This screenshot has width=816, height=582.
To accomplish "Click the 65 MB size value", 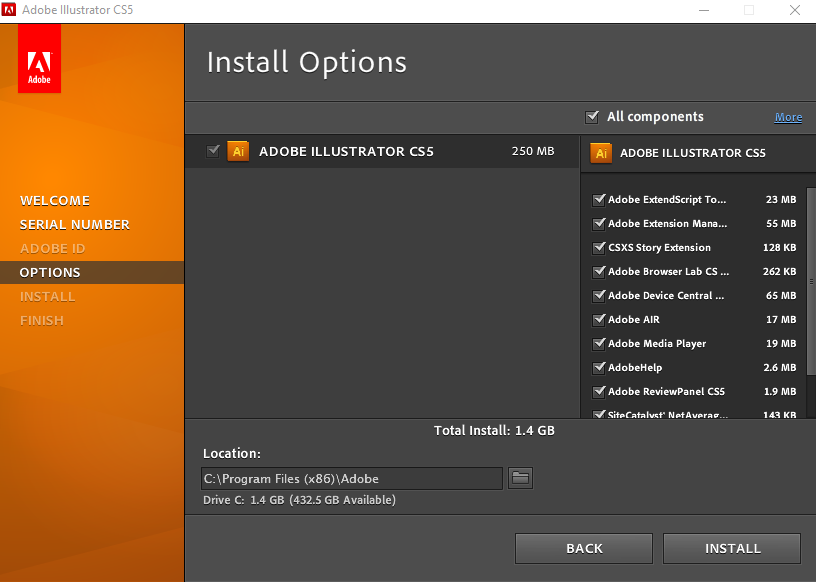I will tap(781, 295).
